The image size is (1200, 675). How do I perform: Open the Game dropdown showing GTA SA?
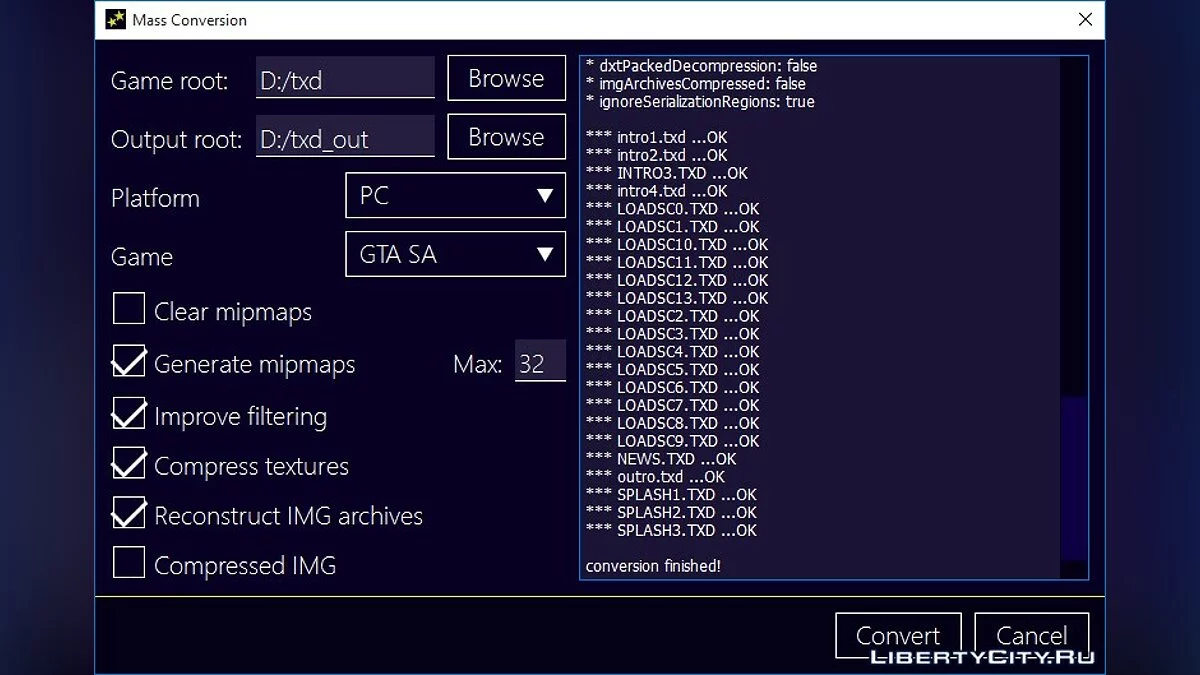tap(455, 255)
